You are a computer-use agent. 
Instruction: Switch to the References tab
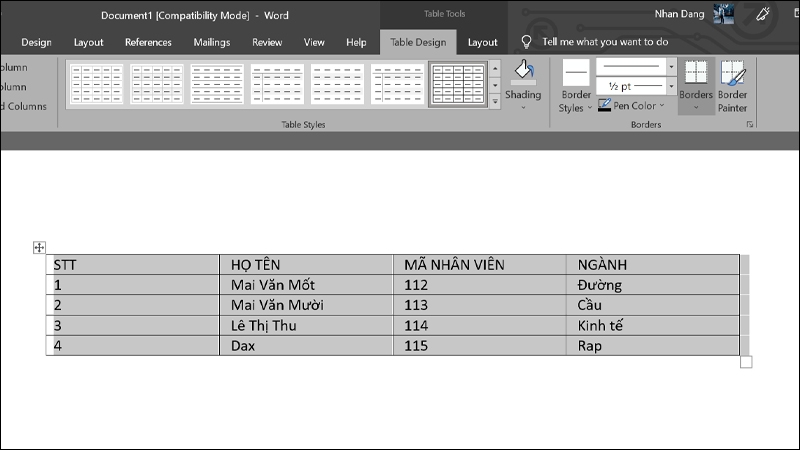click(x=148, y=42)
